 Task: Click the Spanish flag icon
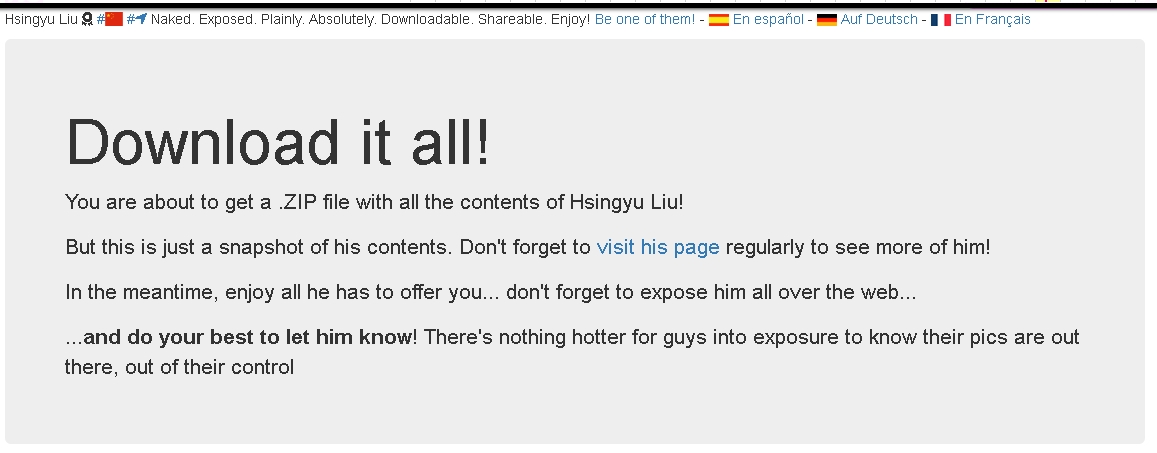click(x=719, y=20)
